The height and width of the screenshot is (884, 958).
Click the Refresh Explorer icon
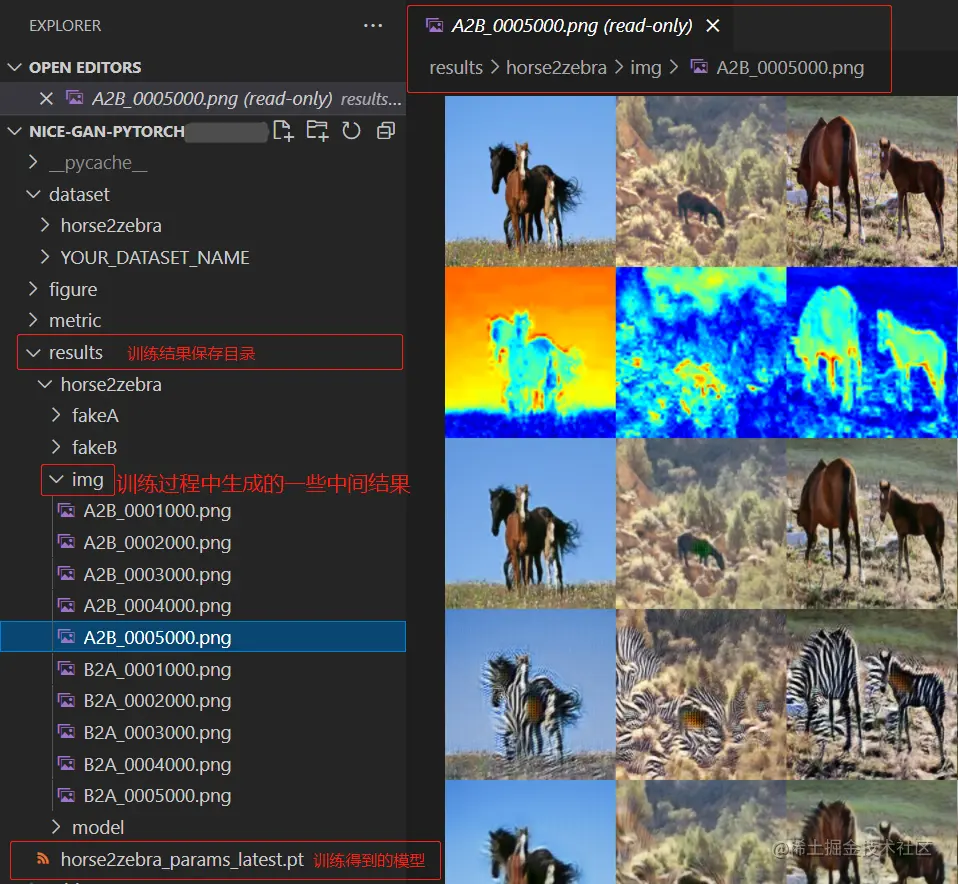point(351,131)
